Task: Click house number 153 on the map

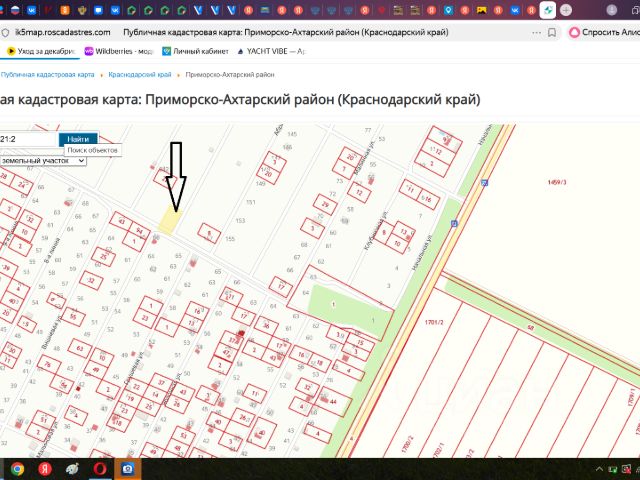Action: click(240, 221)
